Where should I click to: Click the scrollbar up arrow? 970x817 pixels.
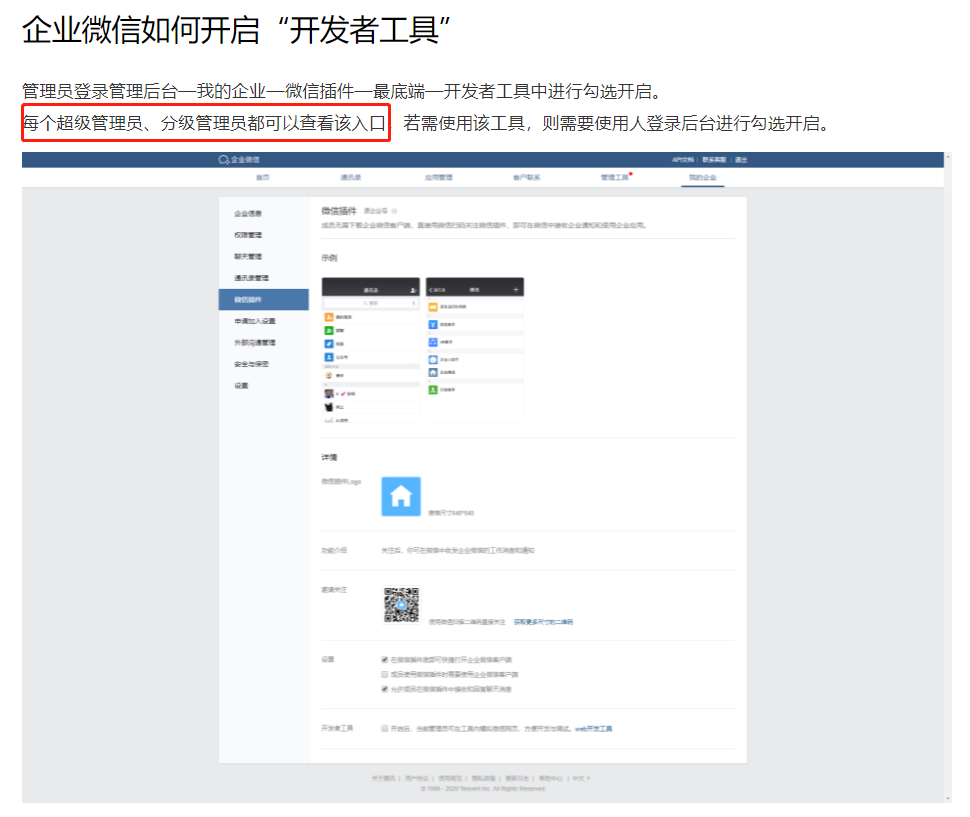948,157
